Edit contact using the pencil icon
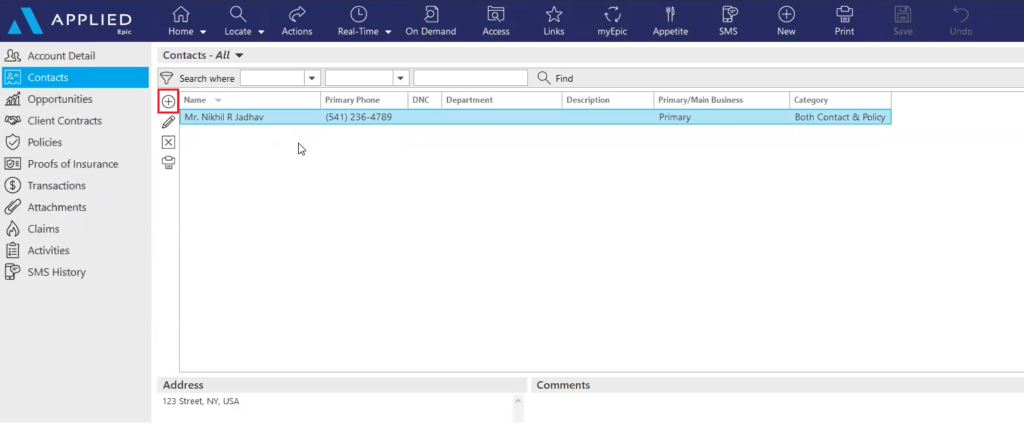The image size is (1024, 438). (x=168, y=122)
